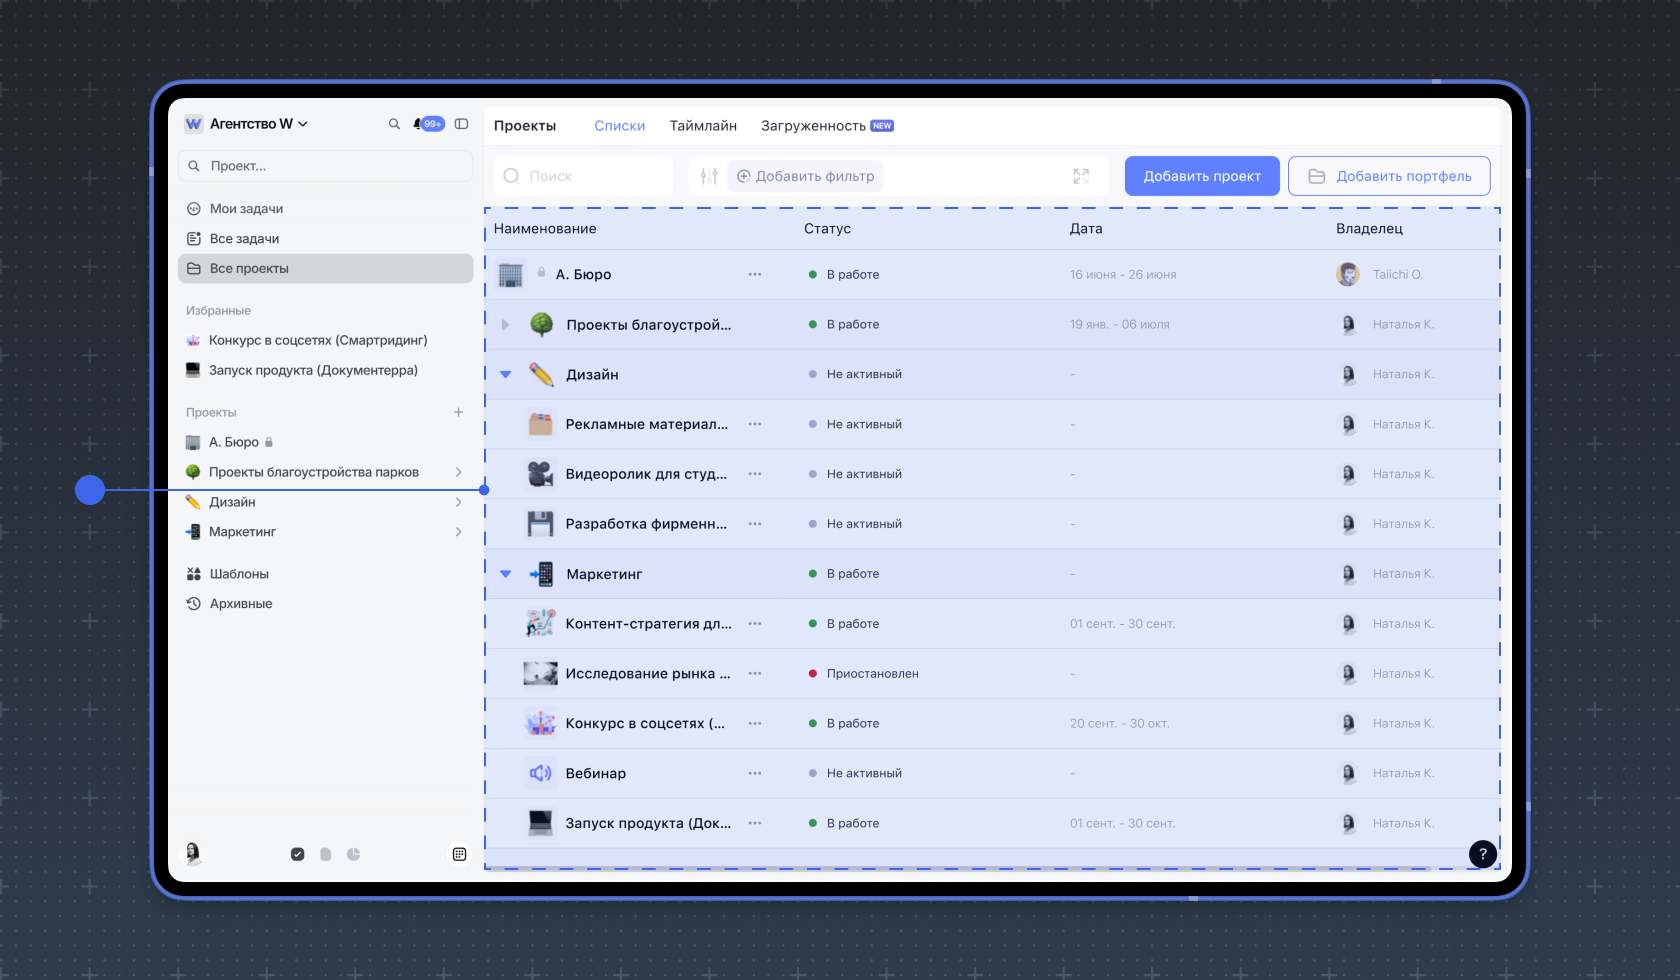The height and width of the screenshot is (980, 1680).
Task: Open the apps grid icon in sidebar footer
Action: tap(459, 854)
